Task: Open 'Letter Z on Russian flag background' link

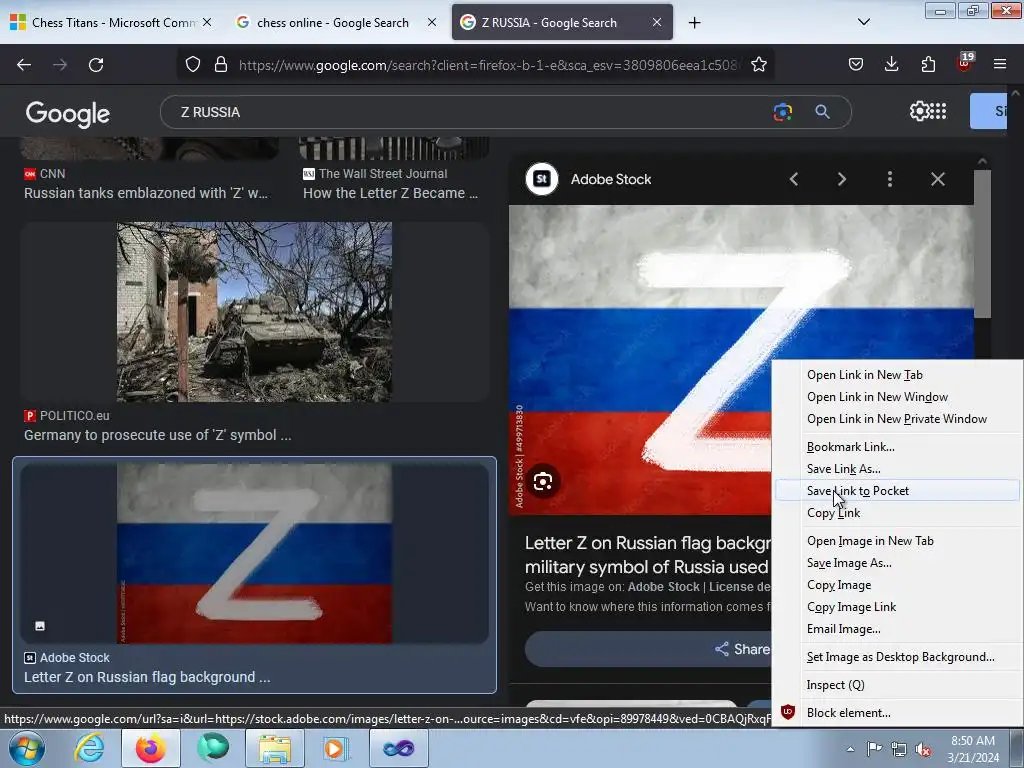Action: [x=147, y=677]
